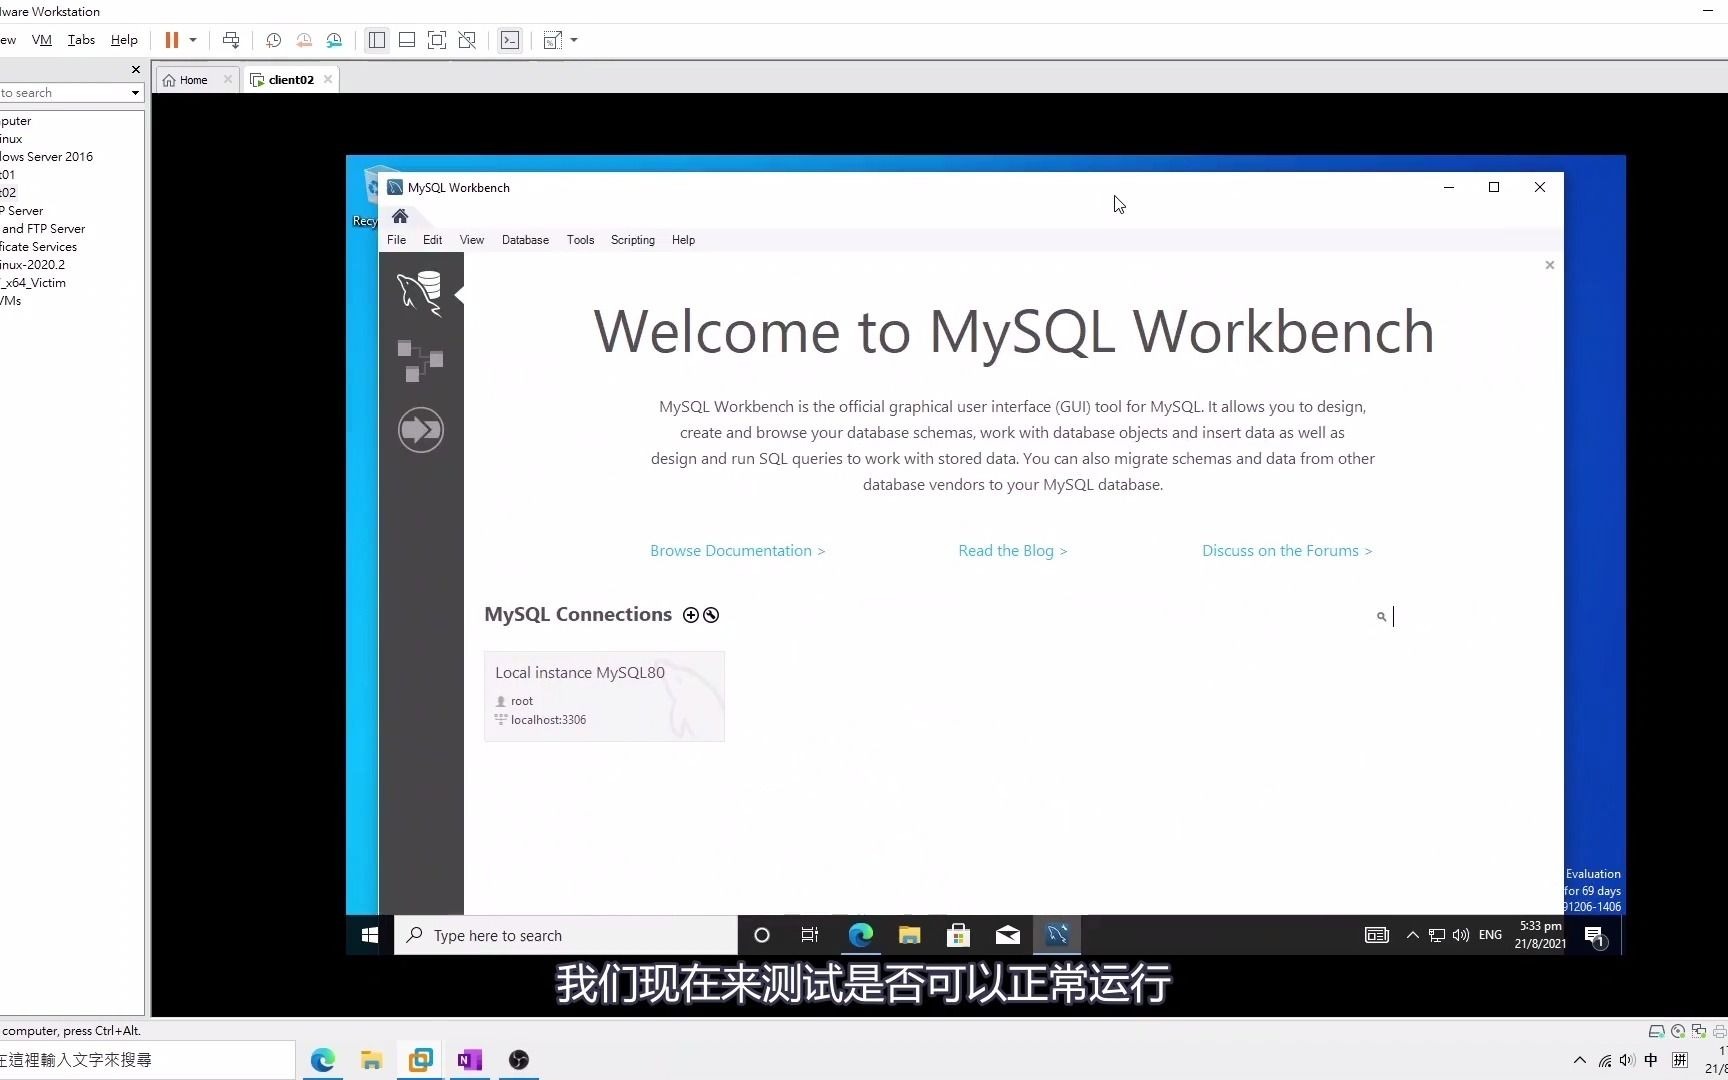Screen dimensions: 1728x1080
Task: Open Read the Blog link
Action: [x=1012, y=551]
